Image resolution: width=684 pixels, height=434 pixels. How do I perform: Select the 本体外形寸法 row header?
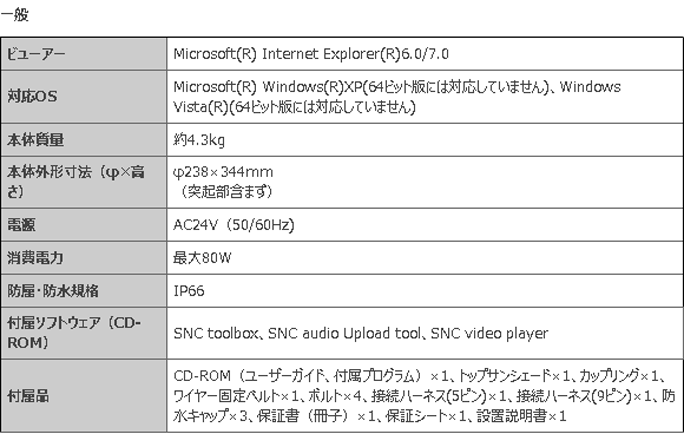(84, 182)
